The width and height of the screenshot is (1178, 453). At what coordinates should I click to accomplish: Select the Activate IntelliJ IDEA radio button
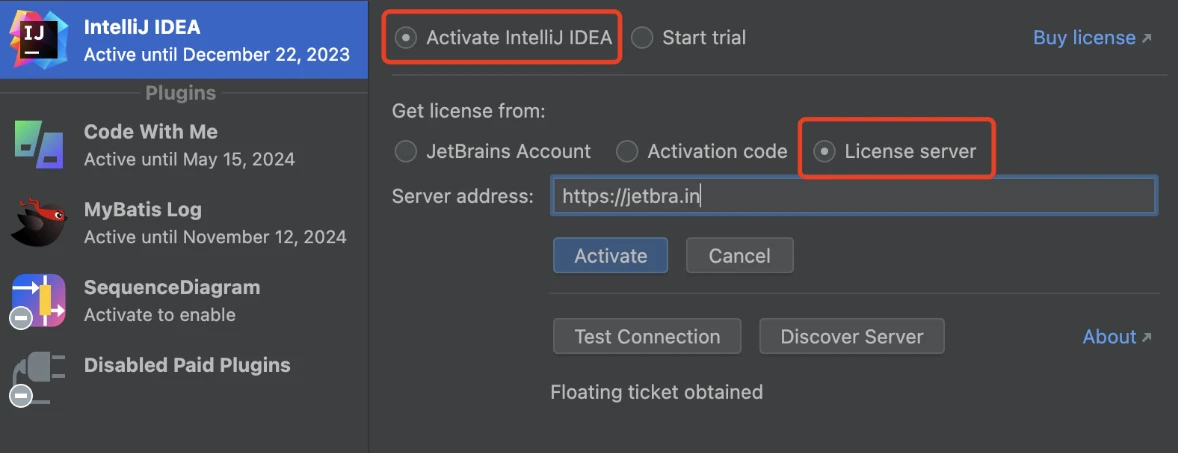click(406, 38)
